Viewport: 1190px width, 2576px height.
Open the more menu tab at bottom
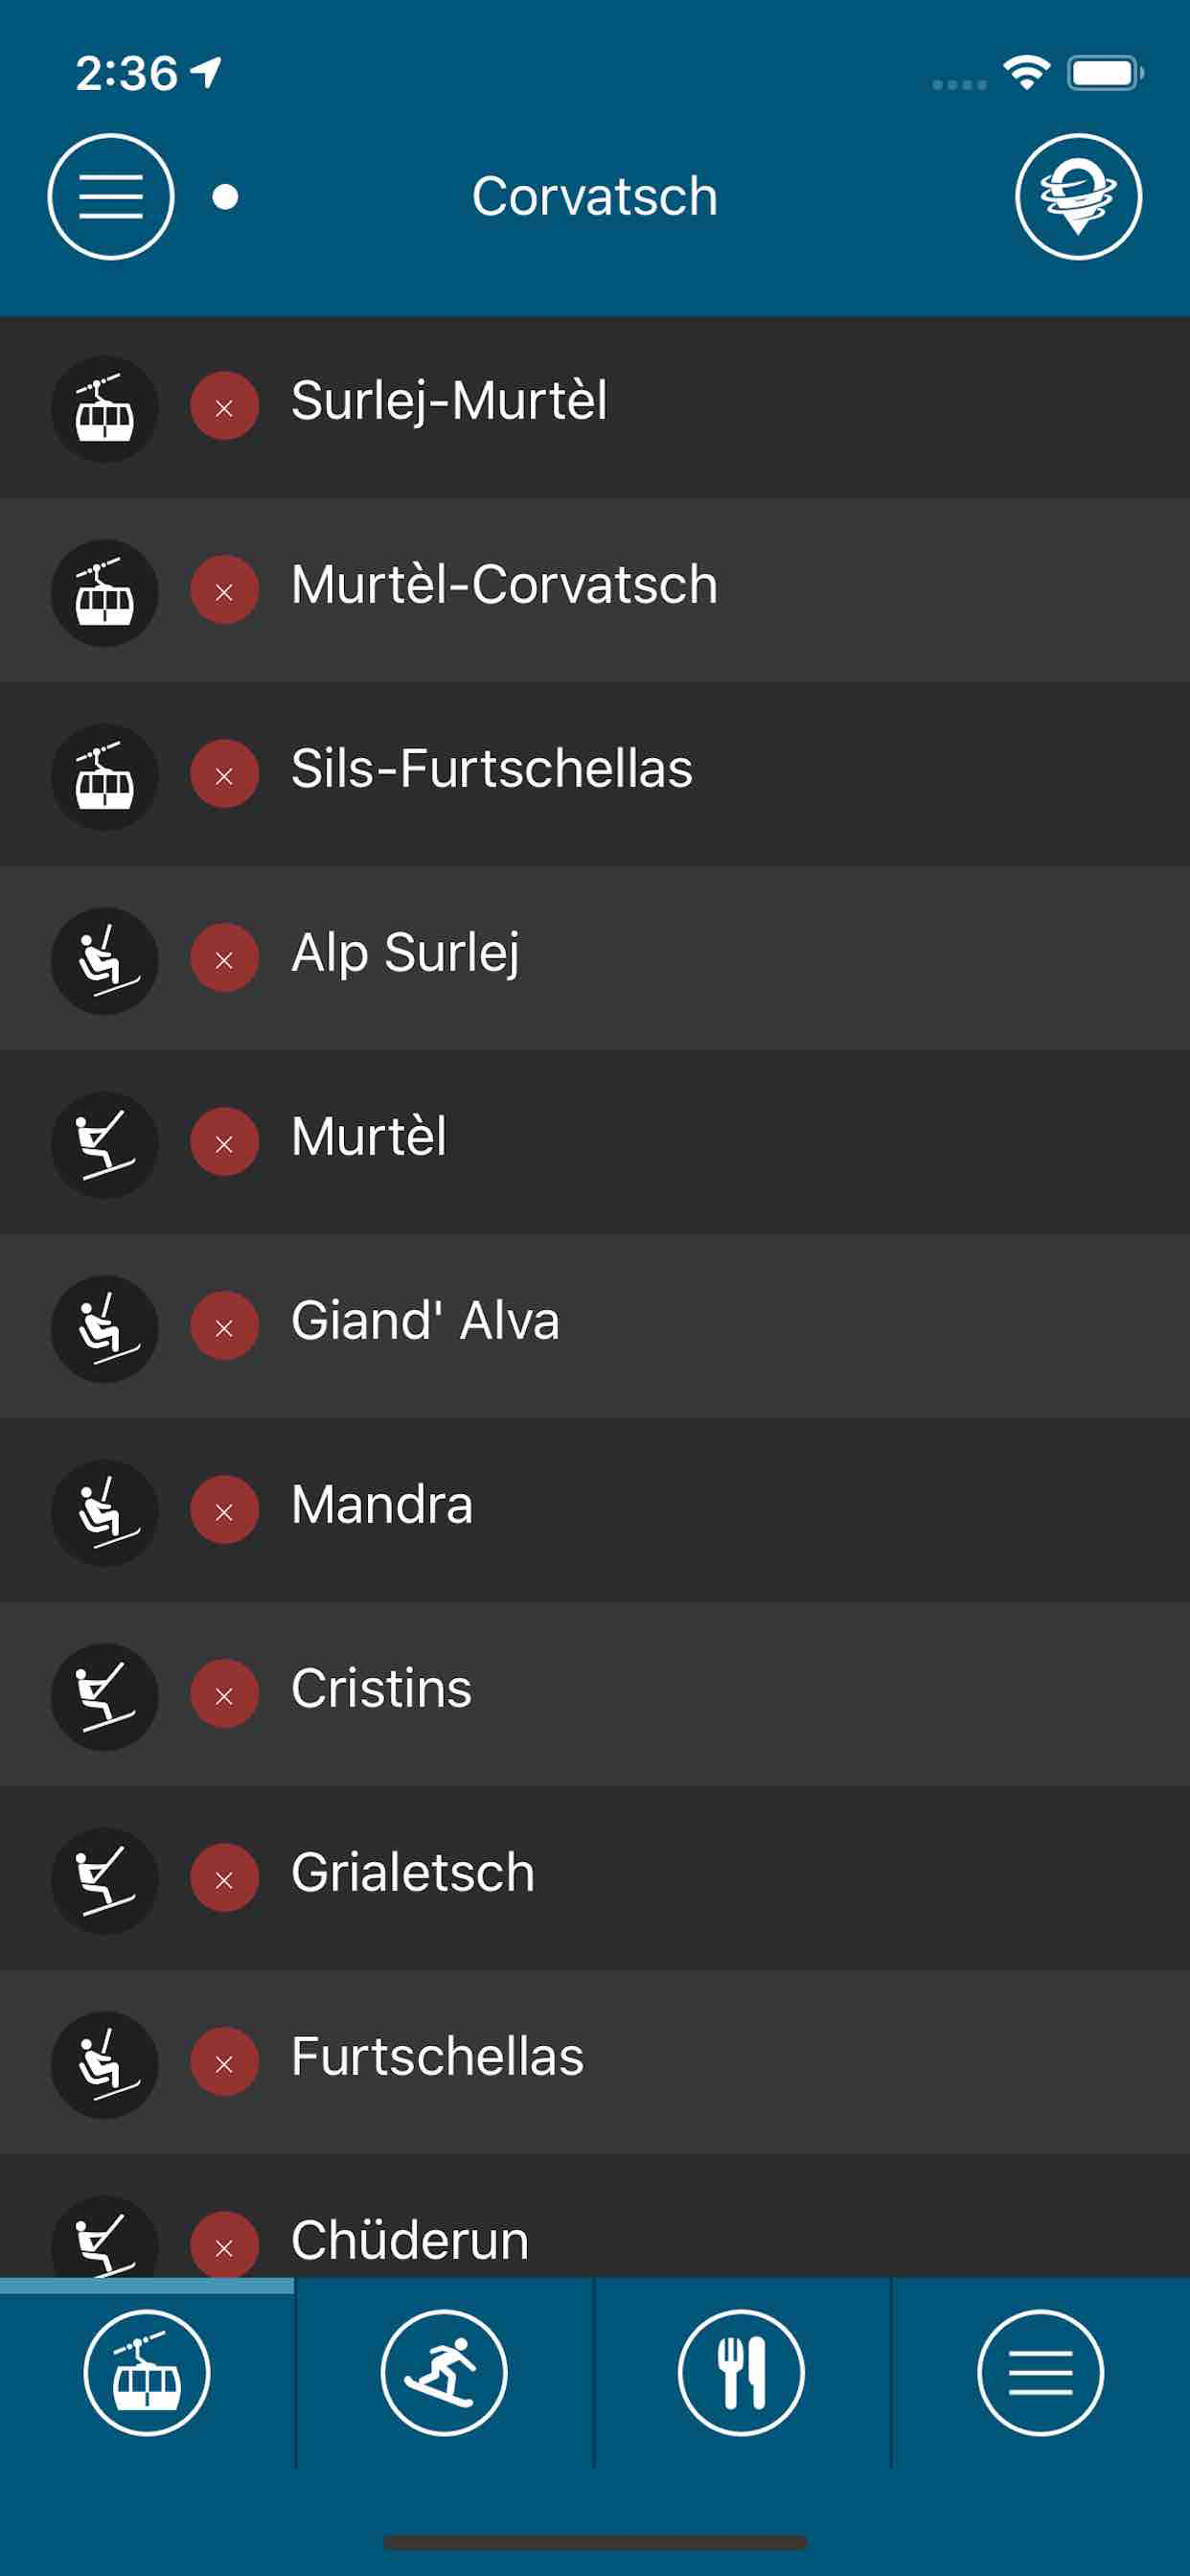(x=1040, y=2372)
